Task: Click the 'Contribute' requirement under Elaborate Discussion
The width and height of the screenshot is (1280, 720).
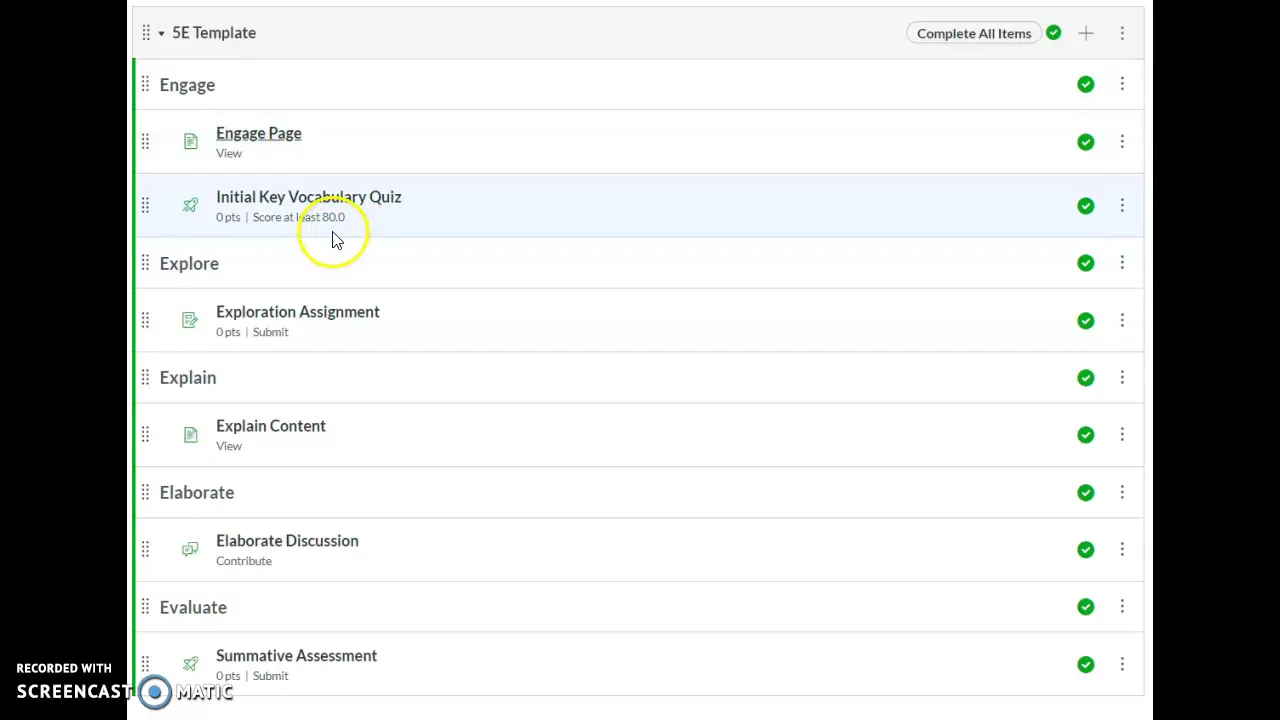Action: click(244, 561)
